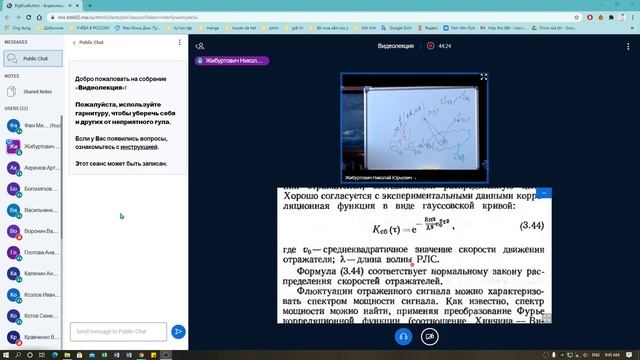Select user Калинин in the users list

33,273
